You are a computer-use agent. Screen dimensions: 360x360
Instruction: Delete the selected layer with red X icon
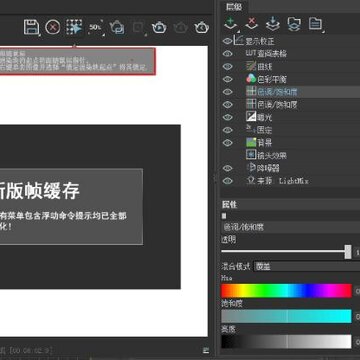(x=252, y=24)
